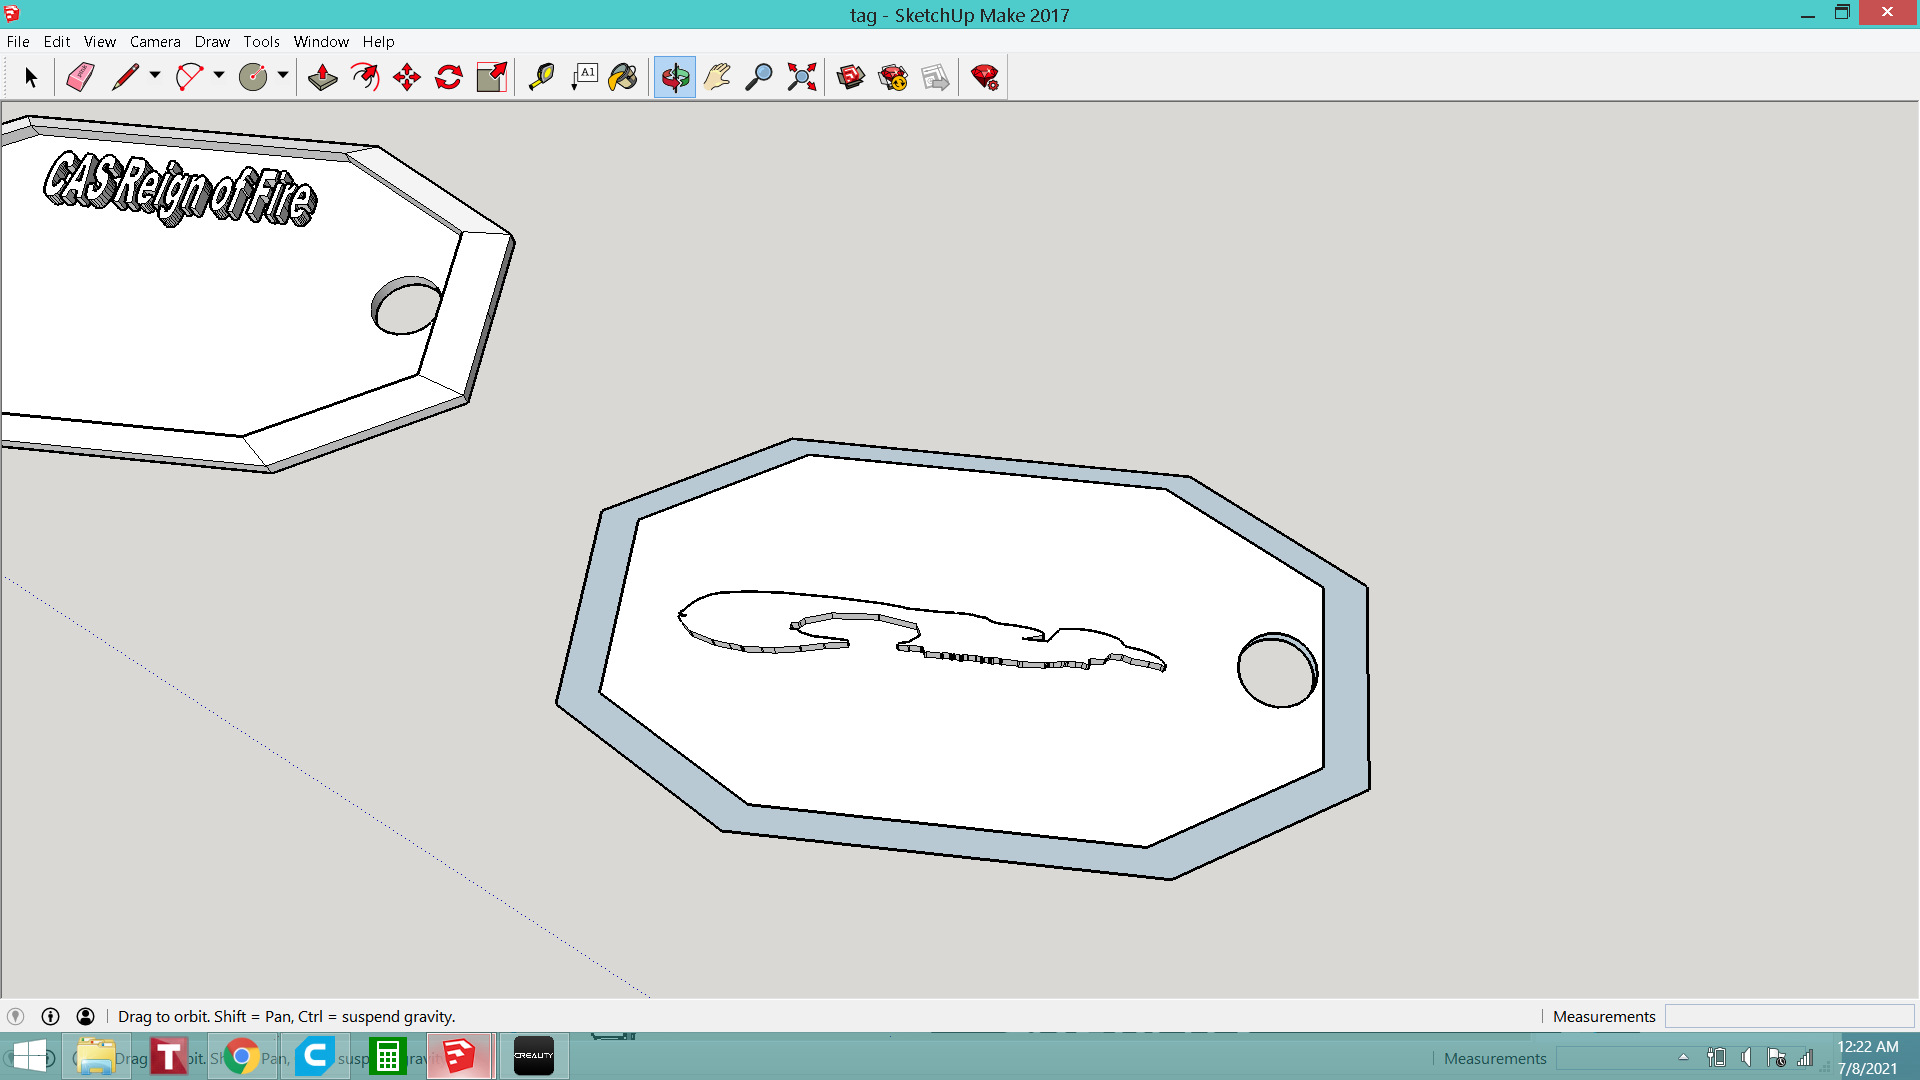Click the Measurements input box
The width and height of the screenshot is (1920, 1080).
pos(1789,1016)
